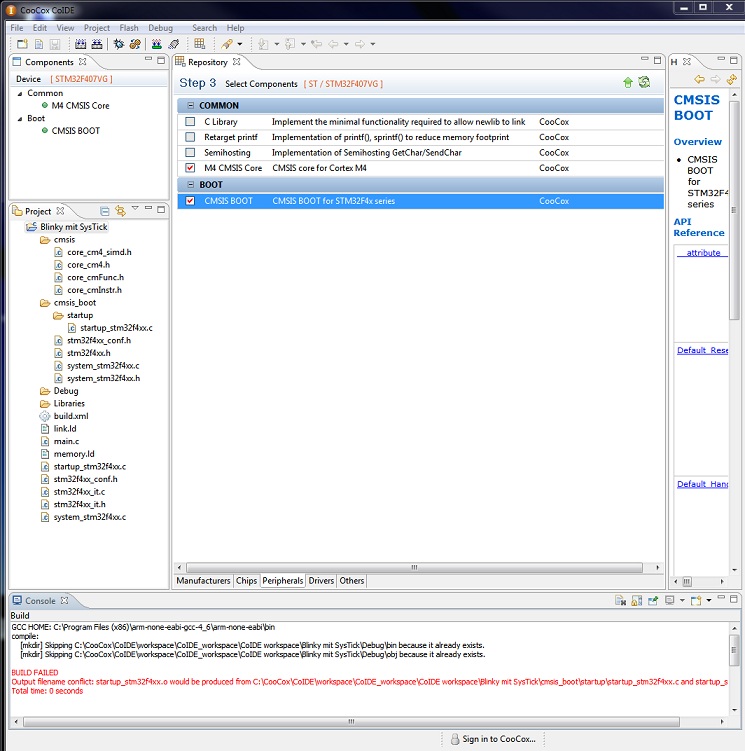The height and width of the screenshot is (751, 745).
Task: Click Sign in to CooCox
Action: pyautogui.click(x=493, y=739)
